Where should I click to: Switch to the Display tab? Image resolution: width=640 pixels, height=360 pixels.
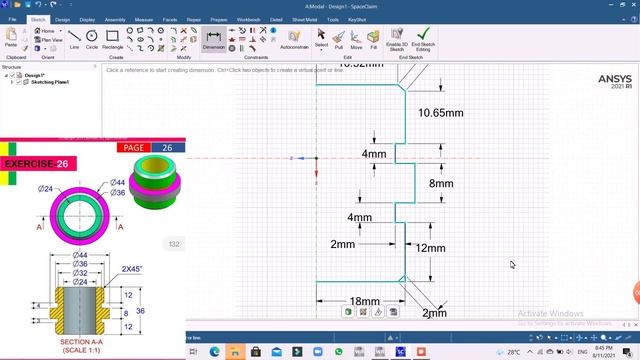[87, 20]
